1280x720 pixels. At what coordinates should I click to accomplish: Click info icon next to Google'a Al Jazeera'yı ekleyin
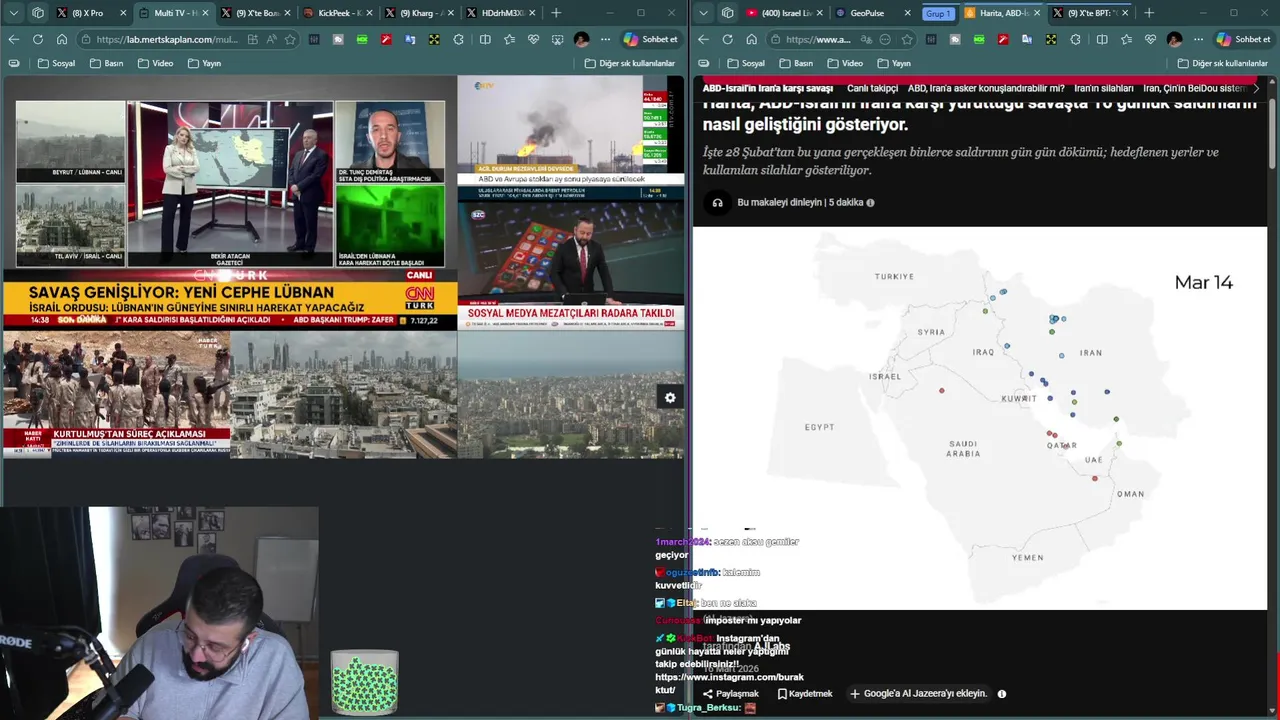[1001, 694]
